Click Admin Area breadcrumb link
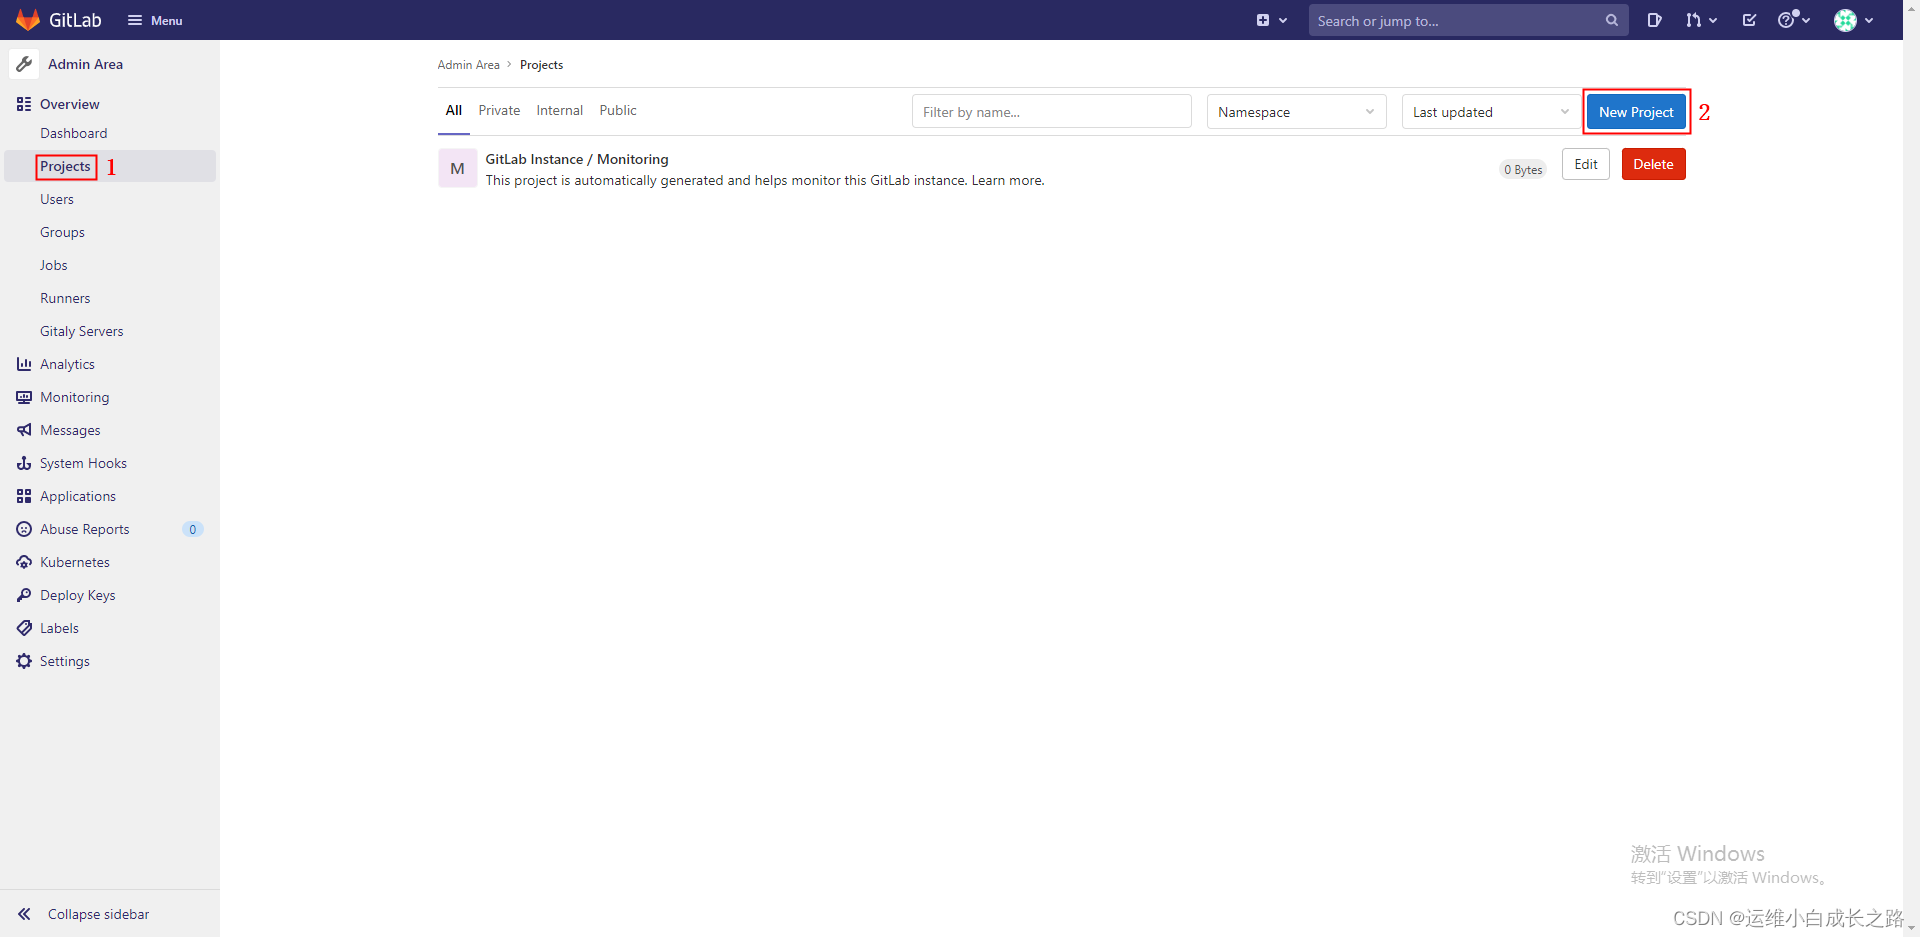Viewport: 1920px width, 937px height. click(468, 65)
